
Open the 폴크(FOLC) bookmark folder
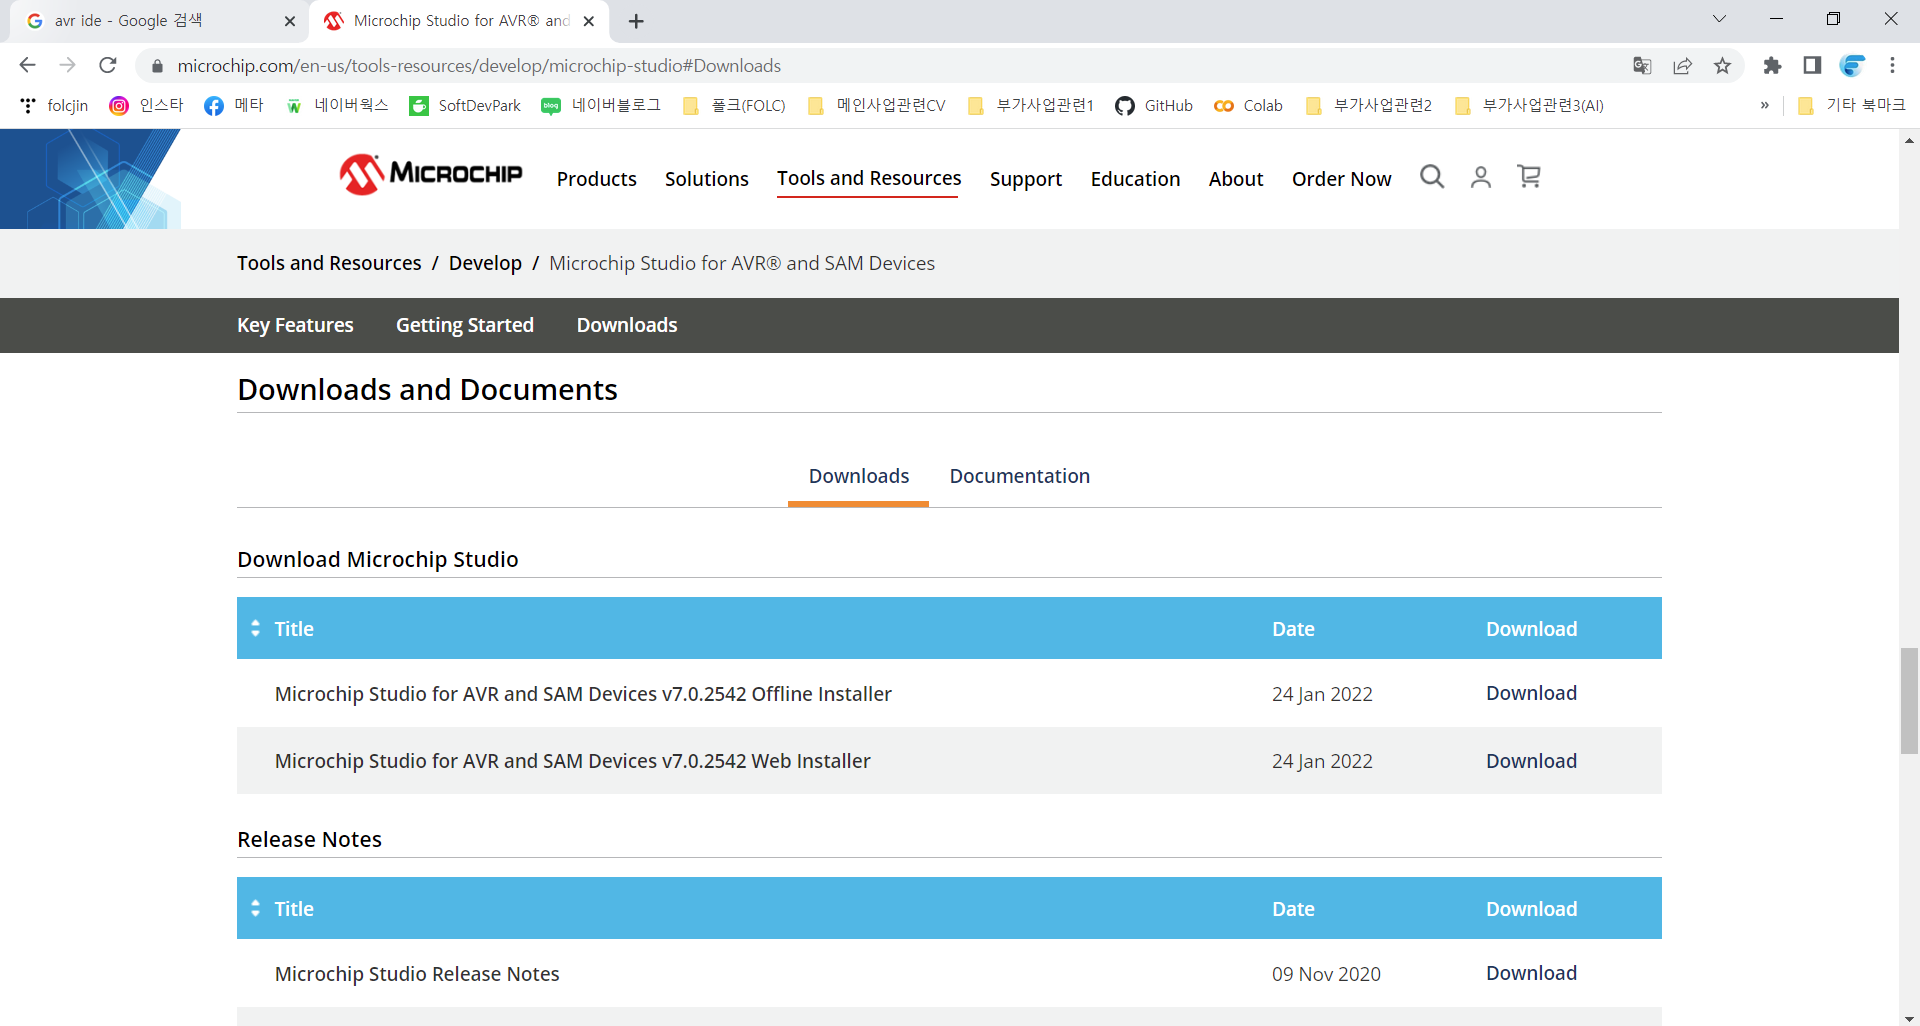[734, 105]
